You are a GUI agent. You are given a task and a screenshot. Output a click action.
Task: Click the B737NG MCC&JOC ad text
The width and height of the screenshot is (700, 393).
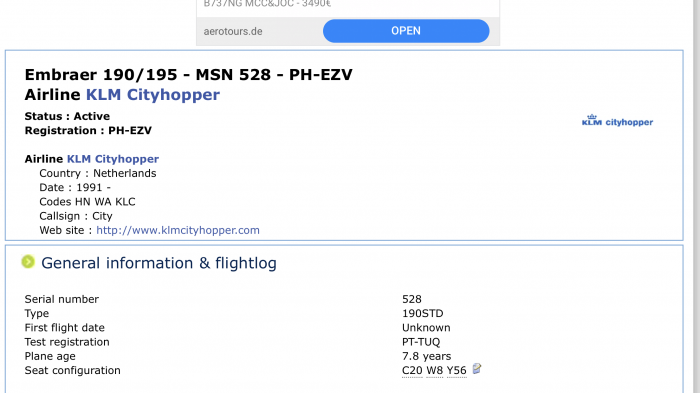click(x=267, y=4)
